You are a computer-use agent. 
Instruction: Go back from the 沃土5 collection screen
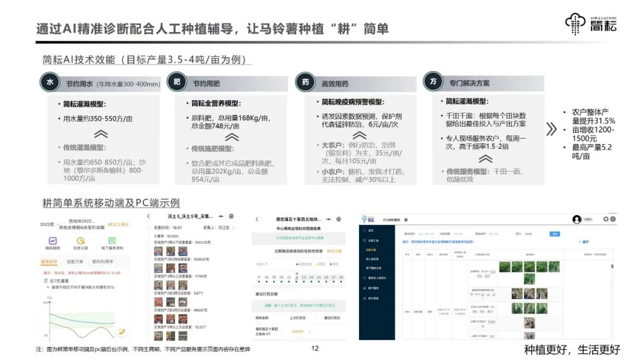149,216
